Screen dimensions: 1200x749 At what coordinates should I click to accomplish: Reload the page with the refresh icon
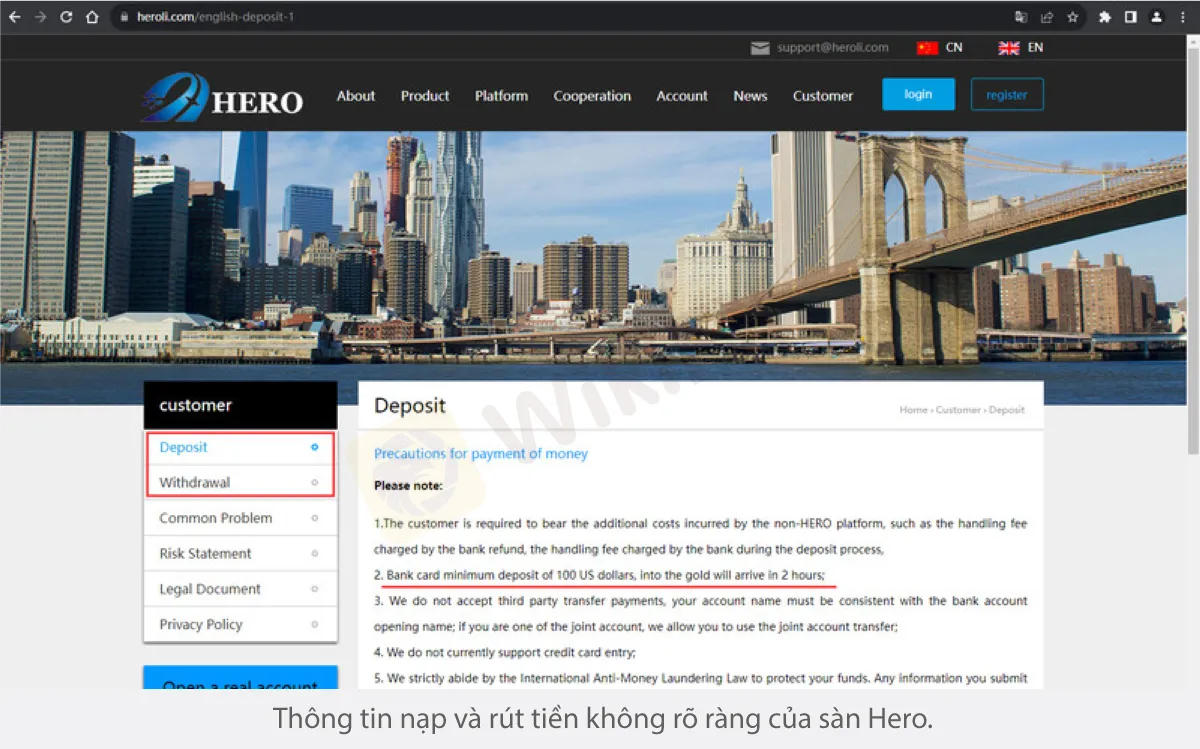(x=67, y=17)
